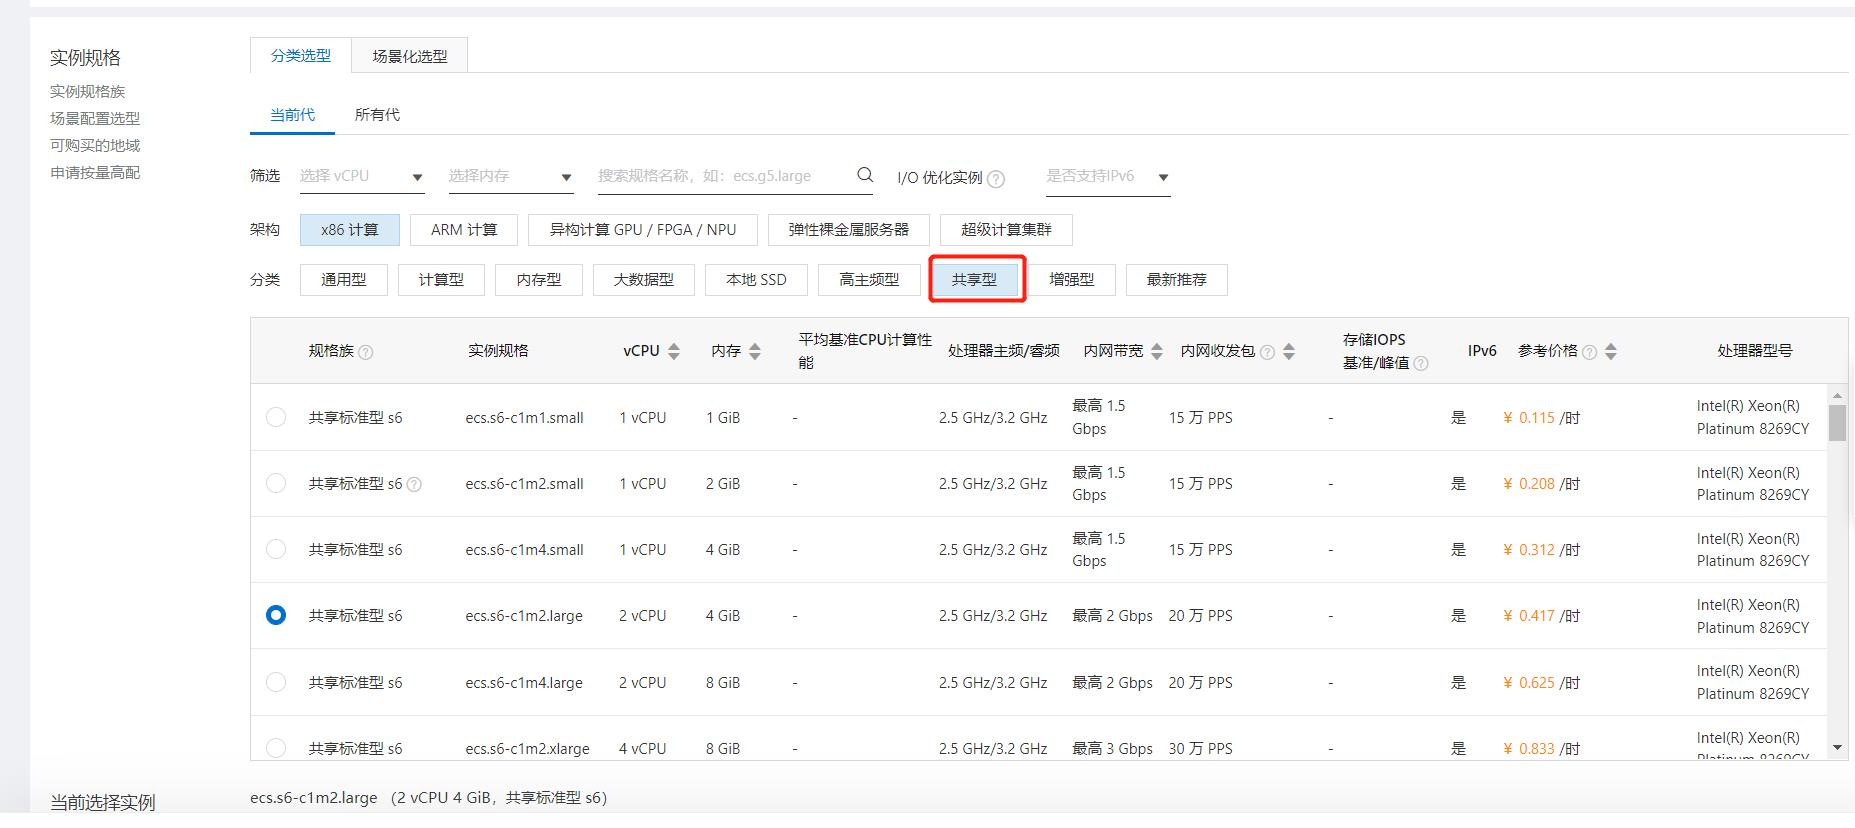
Task: Select ecs.s6-c1m4.small radio button
Action: (x=276, y=549)
